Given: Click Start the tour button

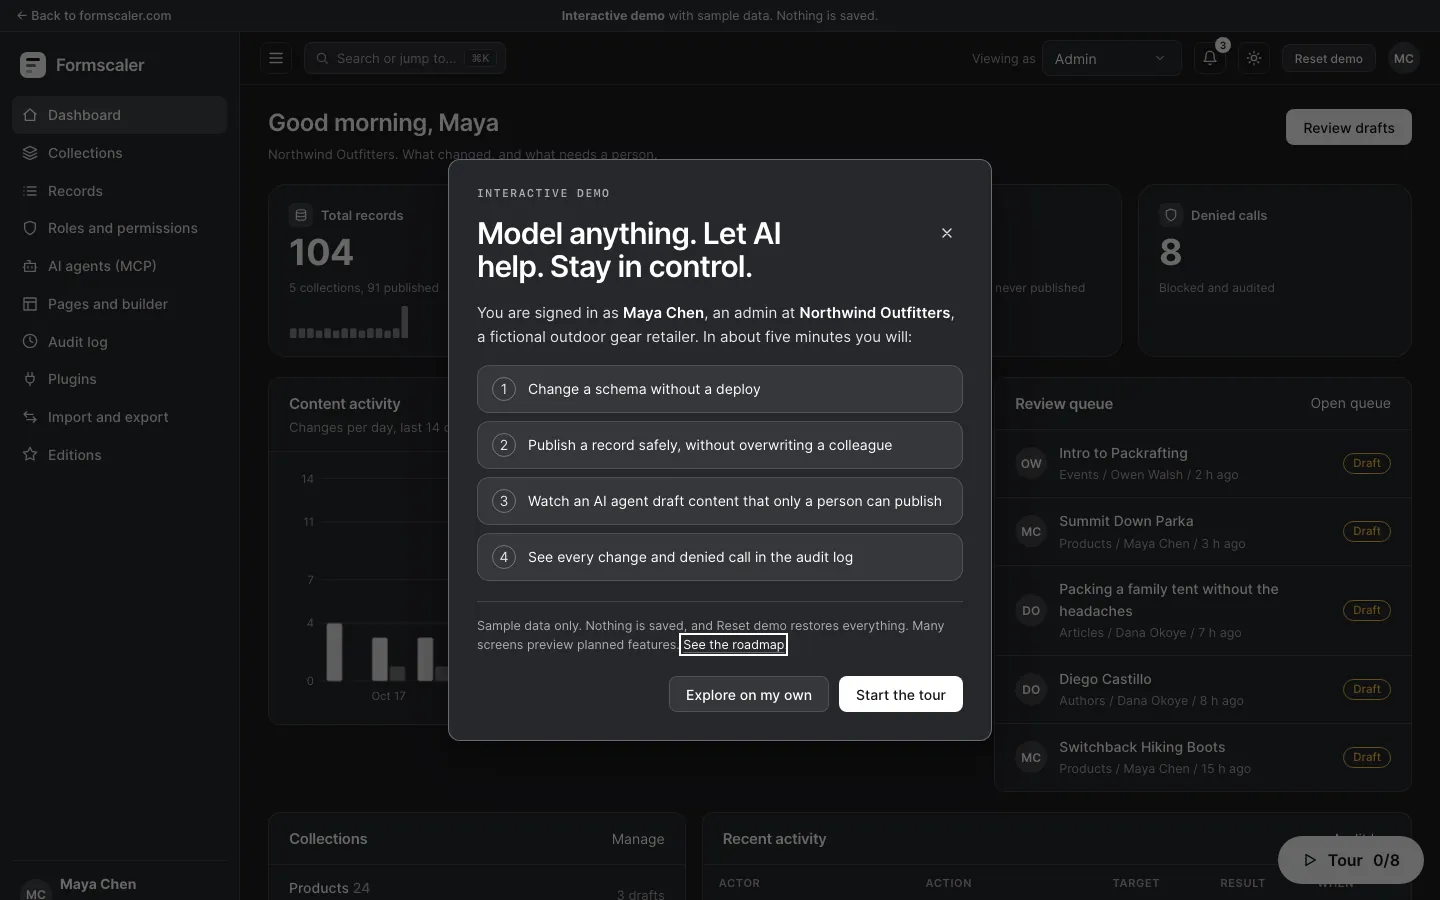Looking at the screenshot, I should click(900, 694).
